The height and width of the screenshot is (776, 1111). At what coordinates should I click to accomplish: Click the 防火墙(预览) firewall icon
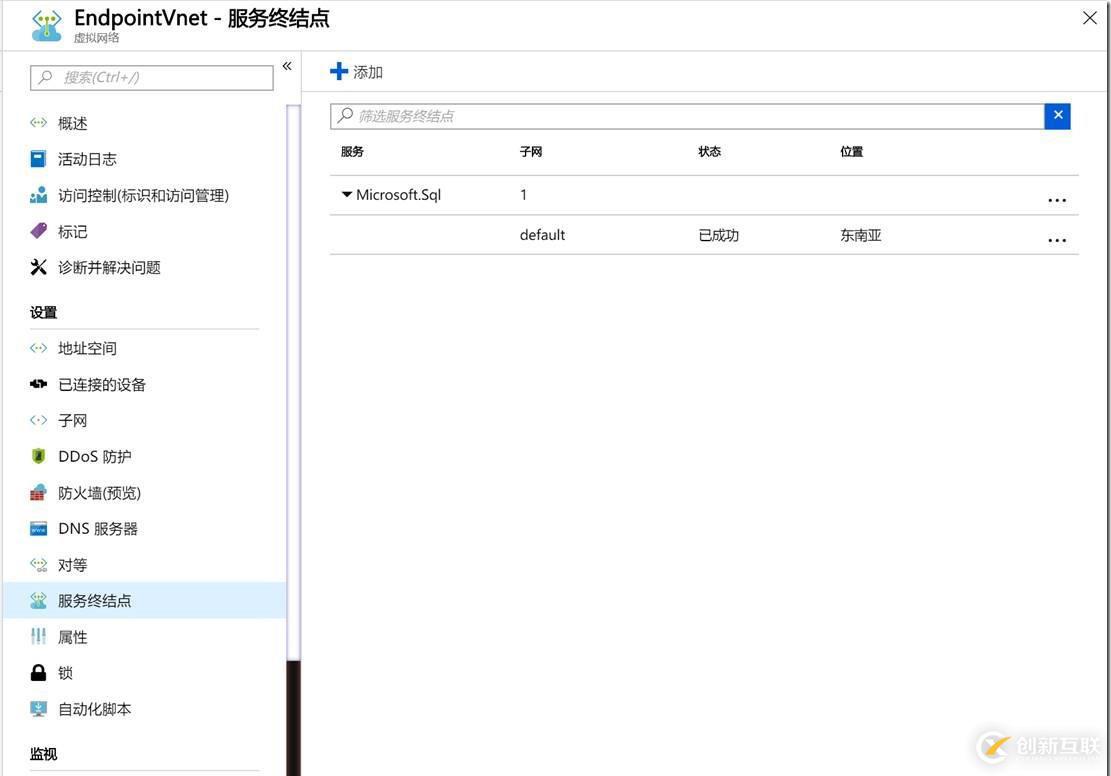pos(38,493)
